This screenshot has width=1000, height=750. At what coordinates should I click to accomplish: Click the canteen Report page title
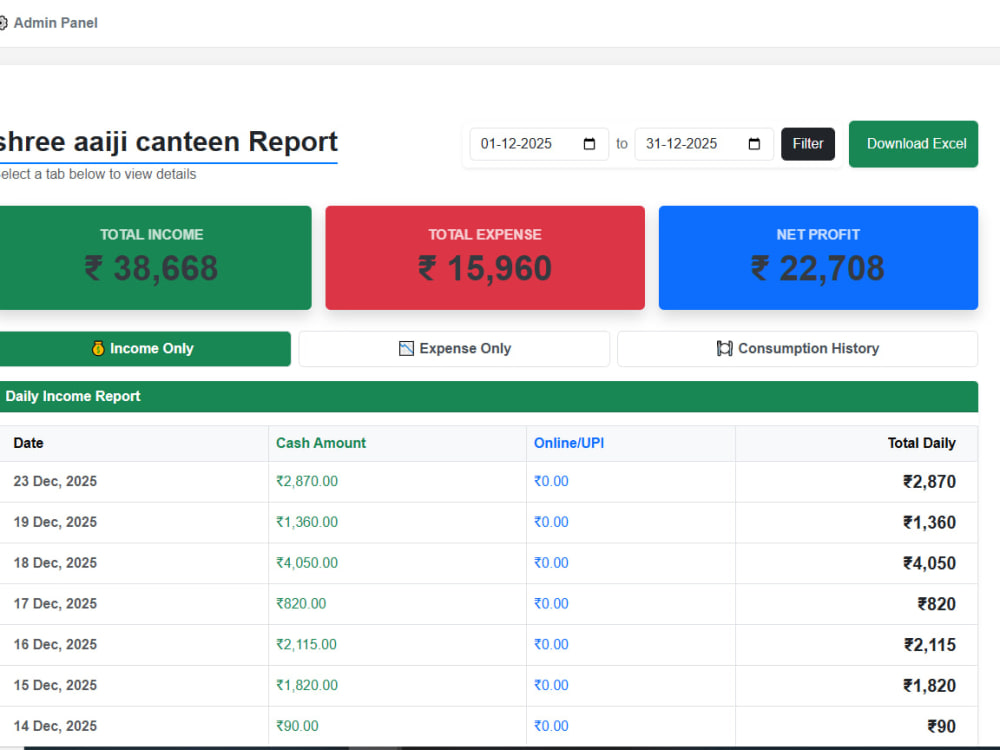[168, 142]
